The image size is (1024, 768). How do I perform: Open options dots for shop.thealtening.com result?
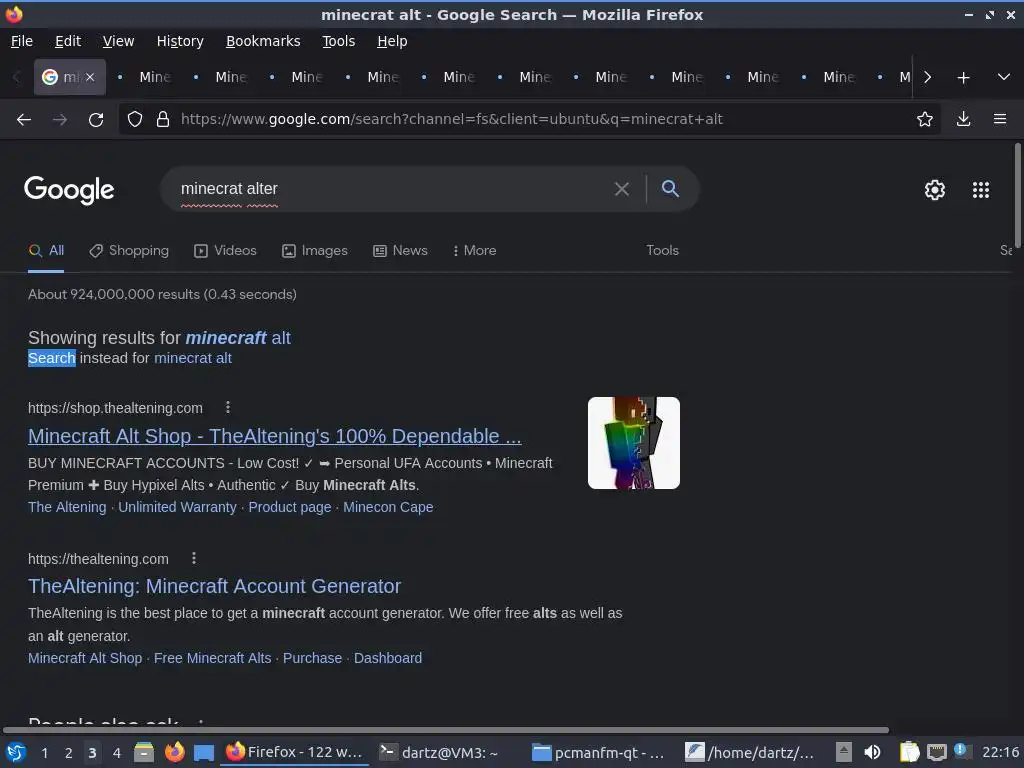click(x=228, y=408)
